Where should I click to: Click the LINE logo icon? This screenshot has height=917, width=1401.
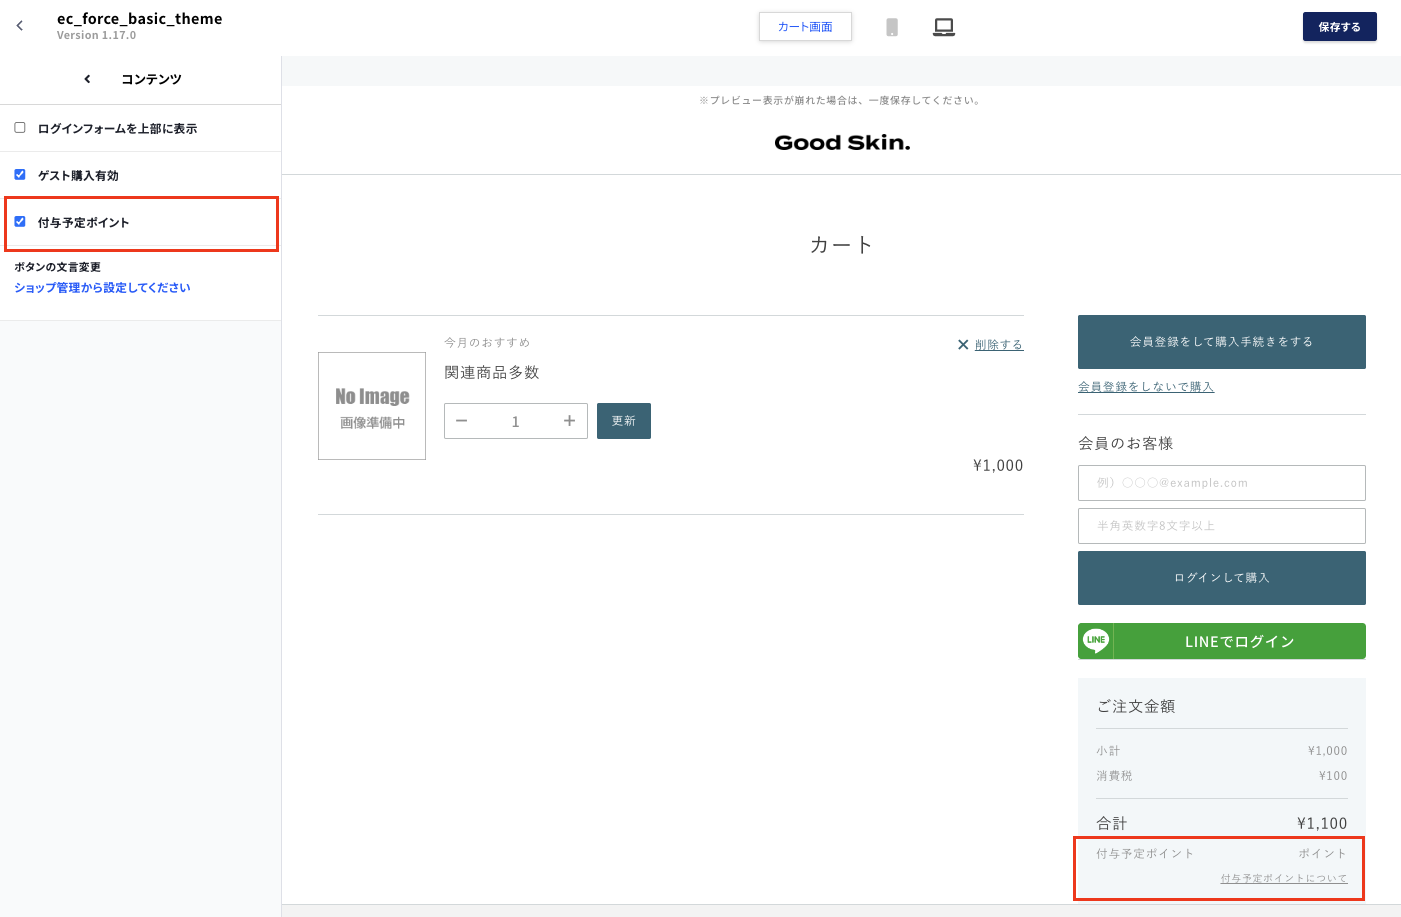[1096, 641]
